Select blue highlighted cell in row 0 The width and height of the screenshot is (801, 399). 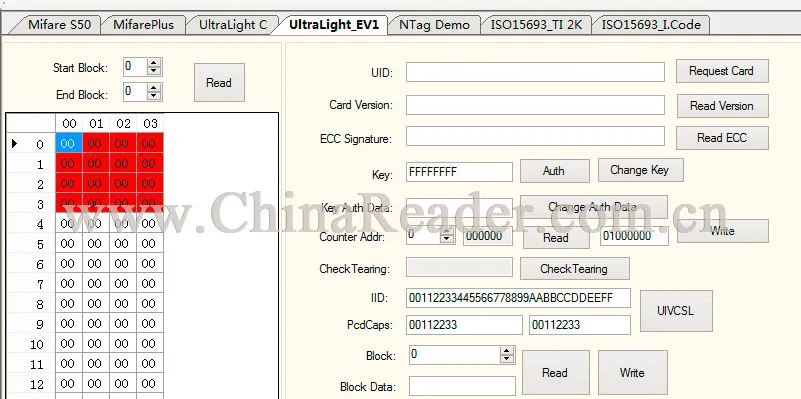click(x=68, y=144)
